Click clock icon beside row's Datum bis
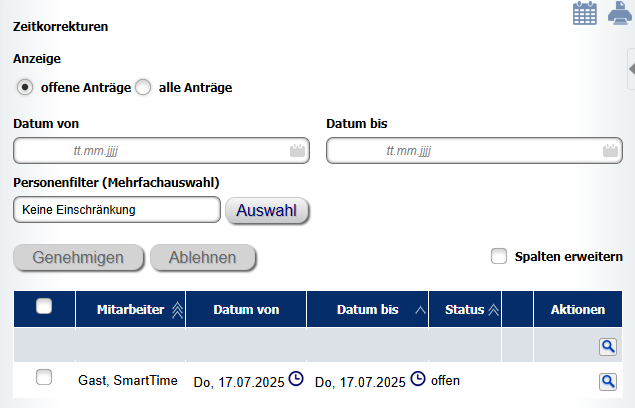 418,379
